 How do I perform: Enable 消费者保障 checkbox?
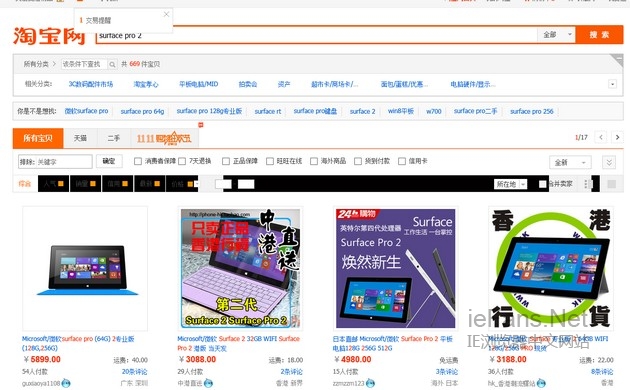tap(138, 161)
